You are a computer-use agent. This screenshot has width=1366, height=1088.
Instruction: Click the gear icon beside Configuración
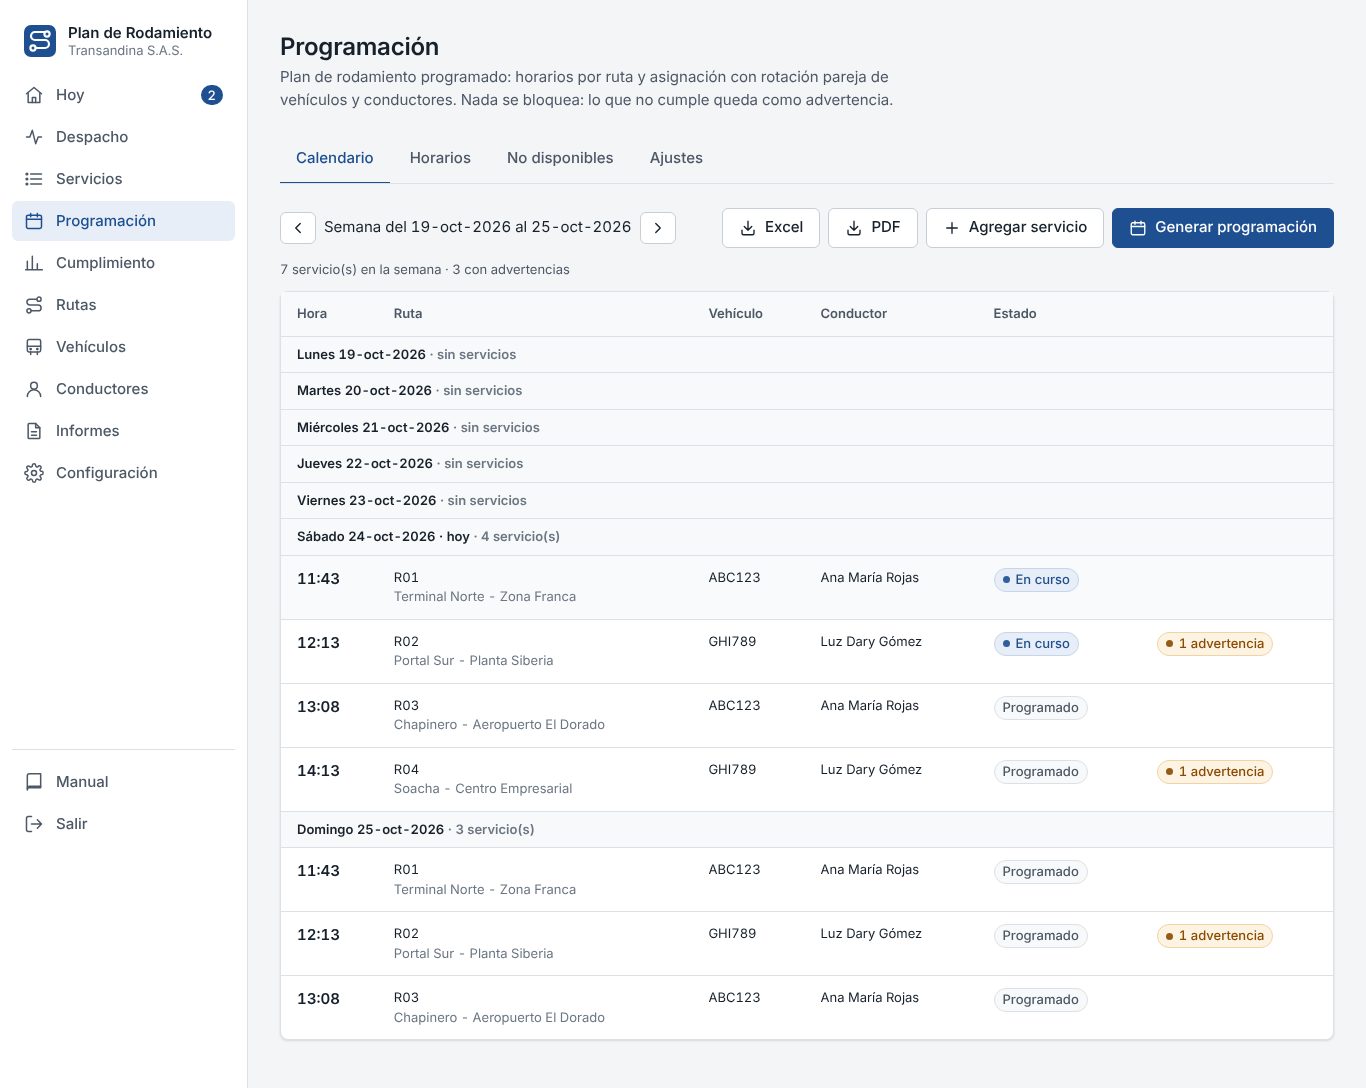click(x=34, y=473)
